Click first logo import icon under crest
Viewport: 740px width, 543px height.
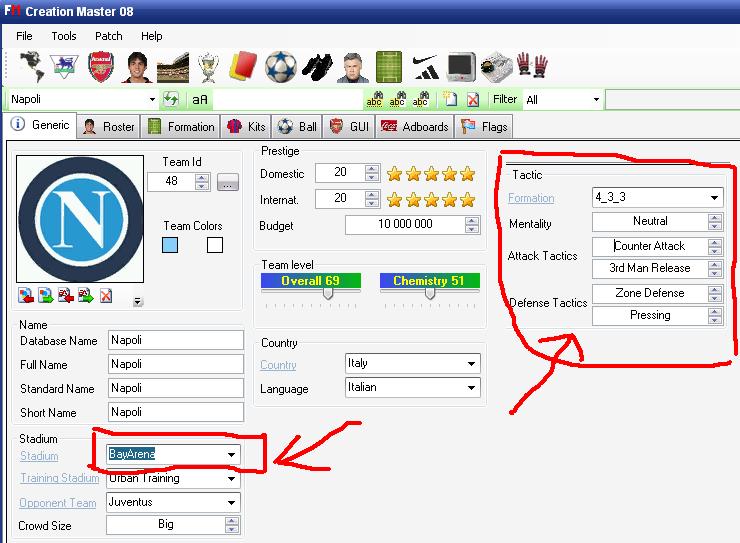(26, 296)
